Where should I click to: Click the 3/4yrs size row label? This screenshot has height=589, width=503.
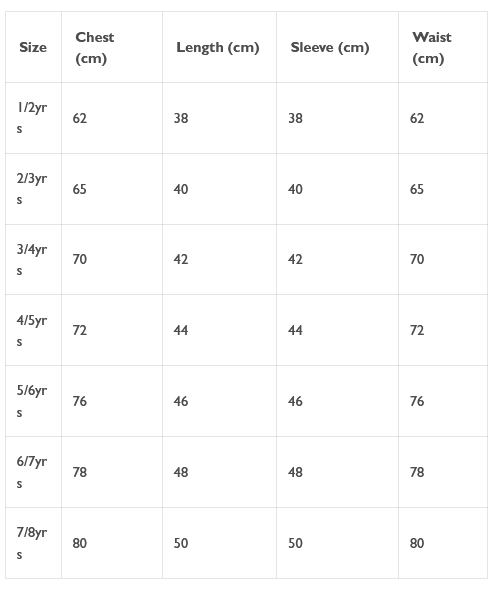coord(32,260)
